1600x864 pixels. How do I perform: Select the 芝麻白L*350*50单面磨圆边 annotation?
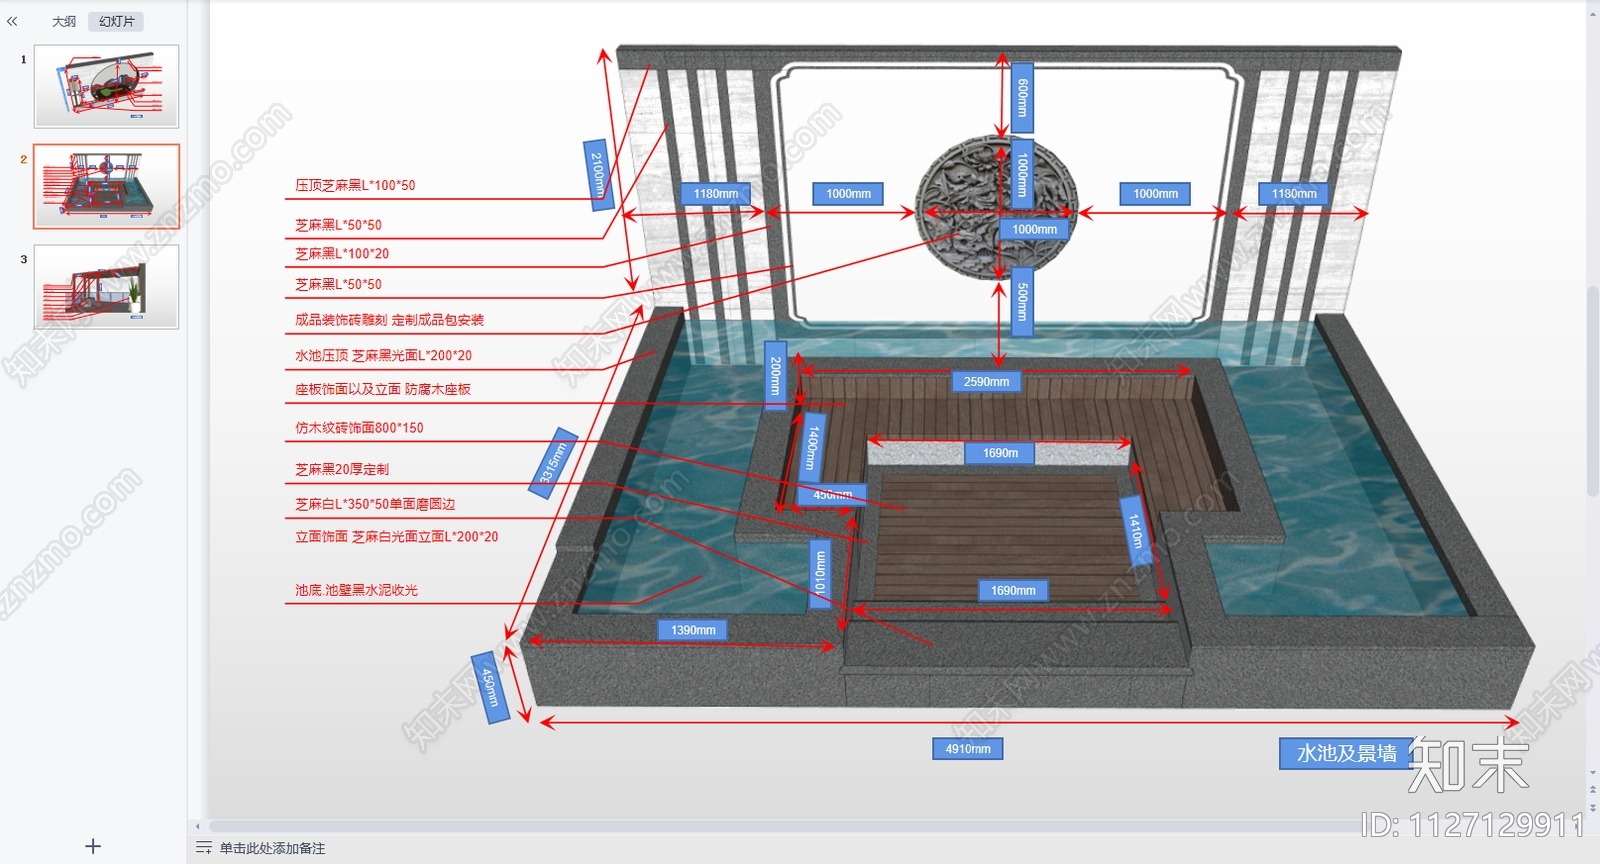(375, 504)
